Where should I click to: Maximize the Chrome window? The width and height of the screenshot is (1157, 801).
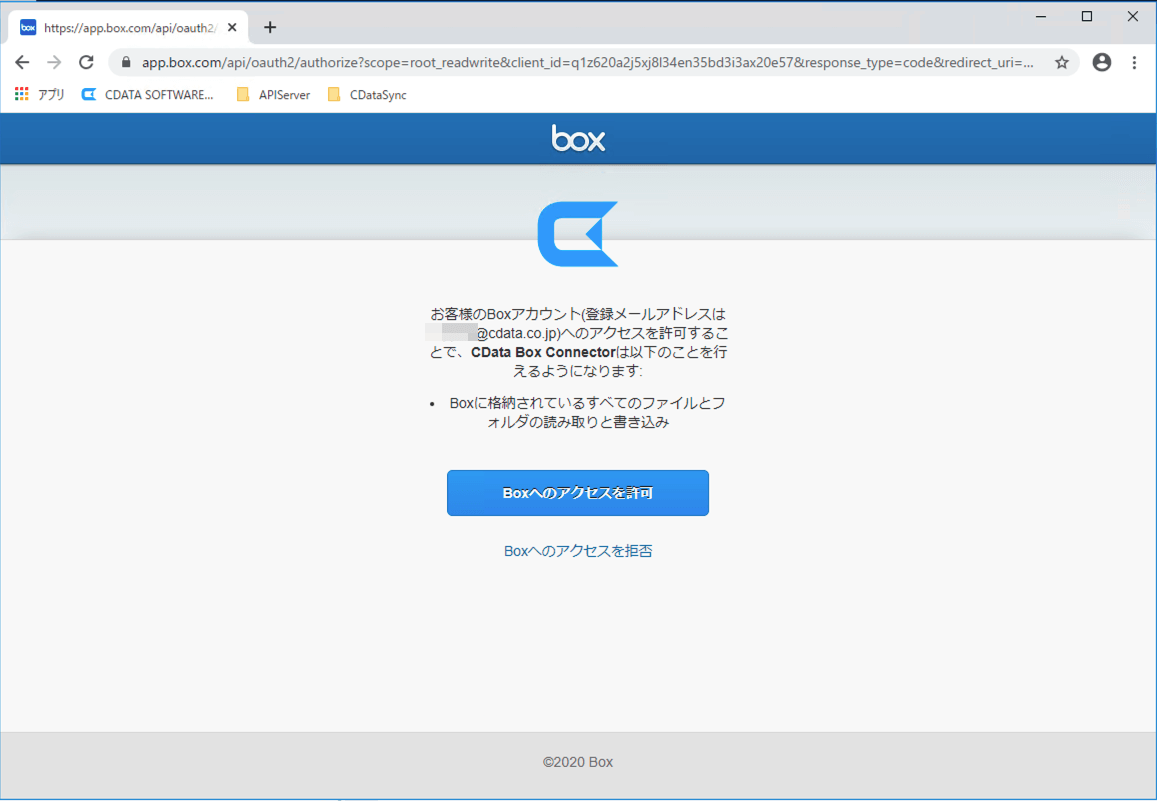pyautogui.click(x=1087, y=16)
